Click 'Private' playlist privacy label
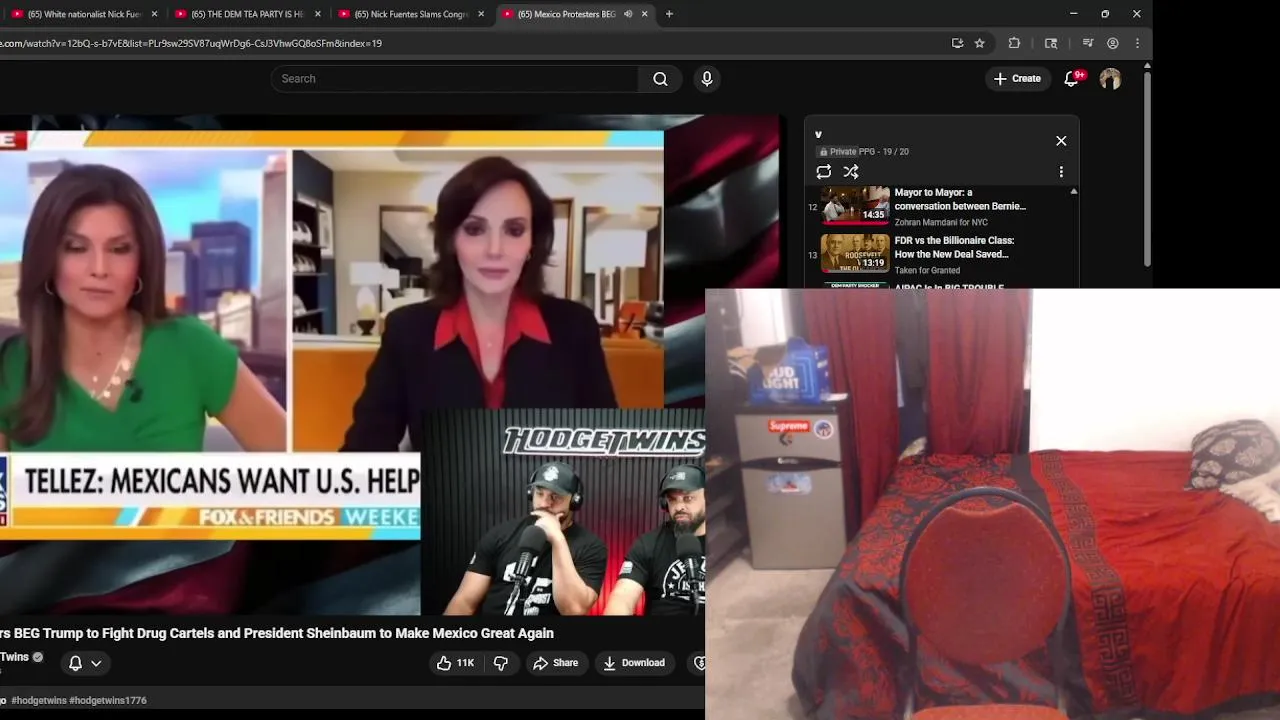This screenshot has width=1280, height=720. point(837,152)
